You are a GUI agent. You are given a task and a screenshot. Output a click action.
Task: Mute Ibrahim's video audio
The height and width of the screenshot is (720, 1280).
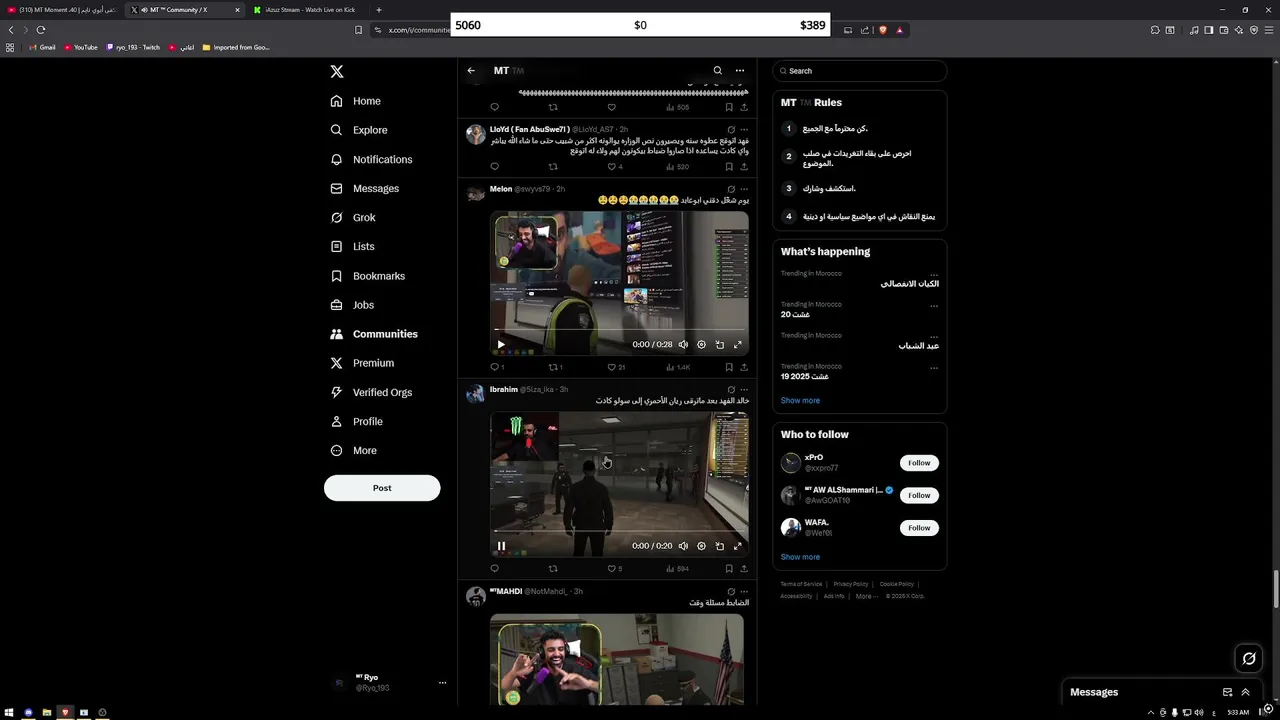(683, 546)
